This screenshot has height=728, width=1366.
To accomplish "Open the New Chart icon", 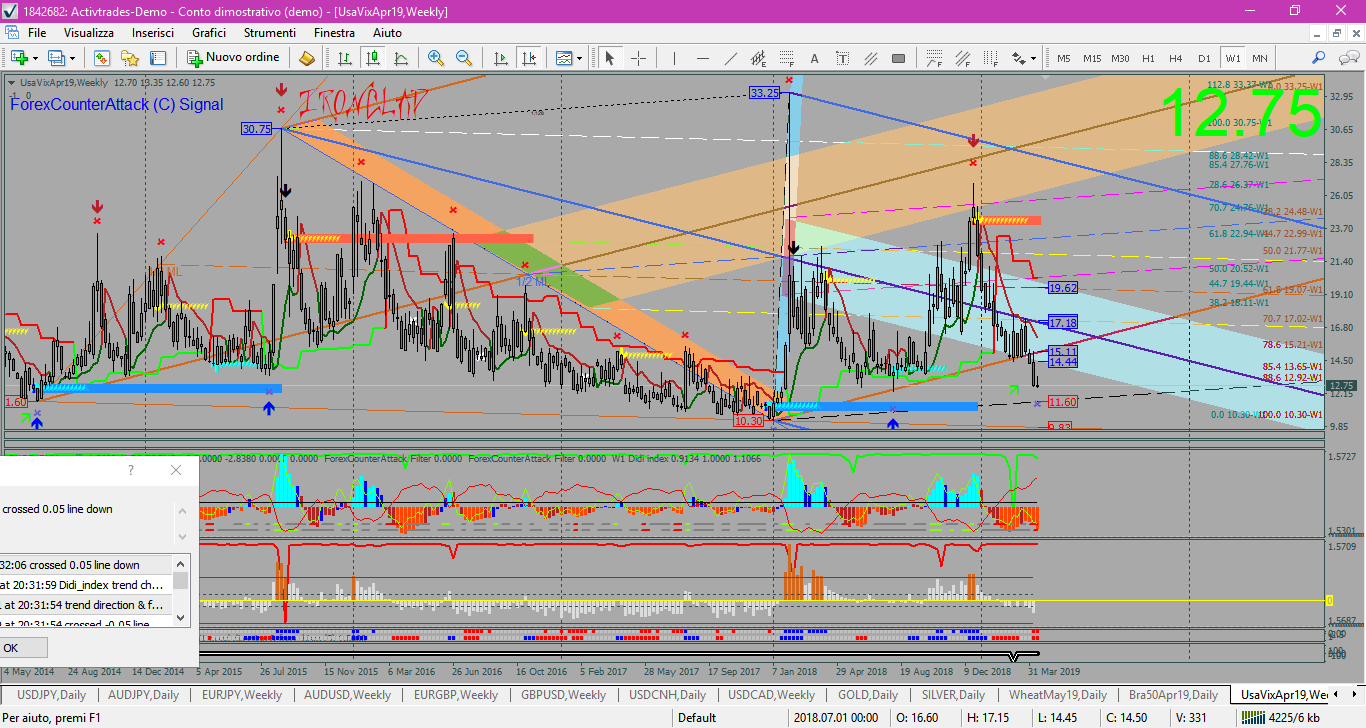I will 19,58.
